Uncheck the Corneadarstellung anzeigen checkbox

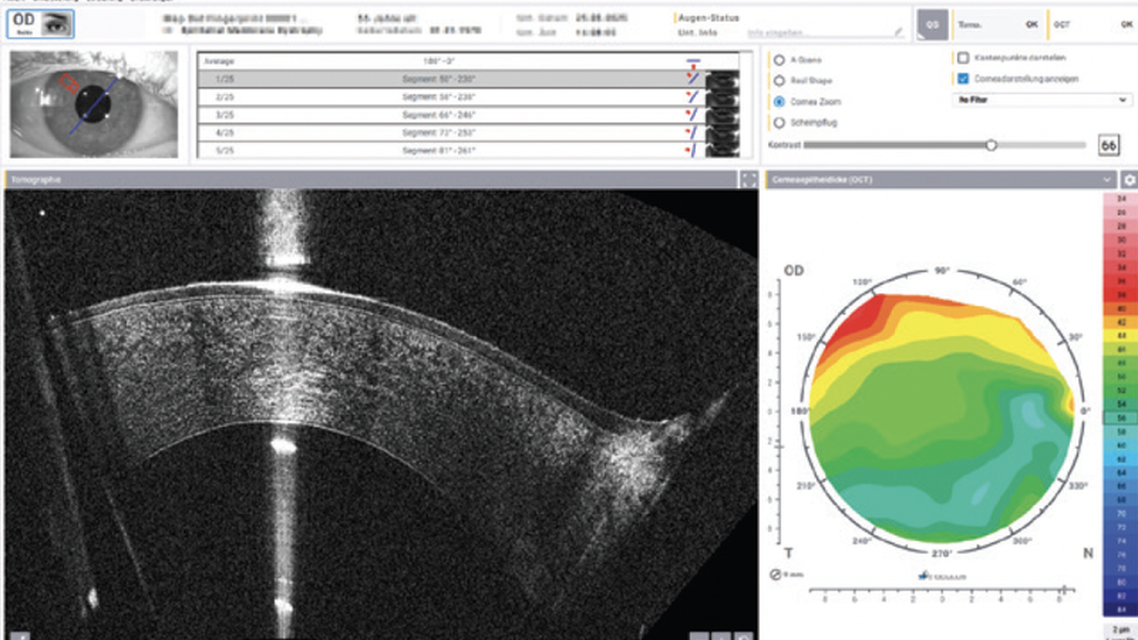[x=963, y=78]
